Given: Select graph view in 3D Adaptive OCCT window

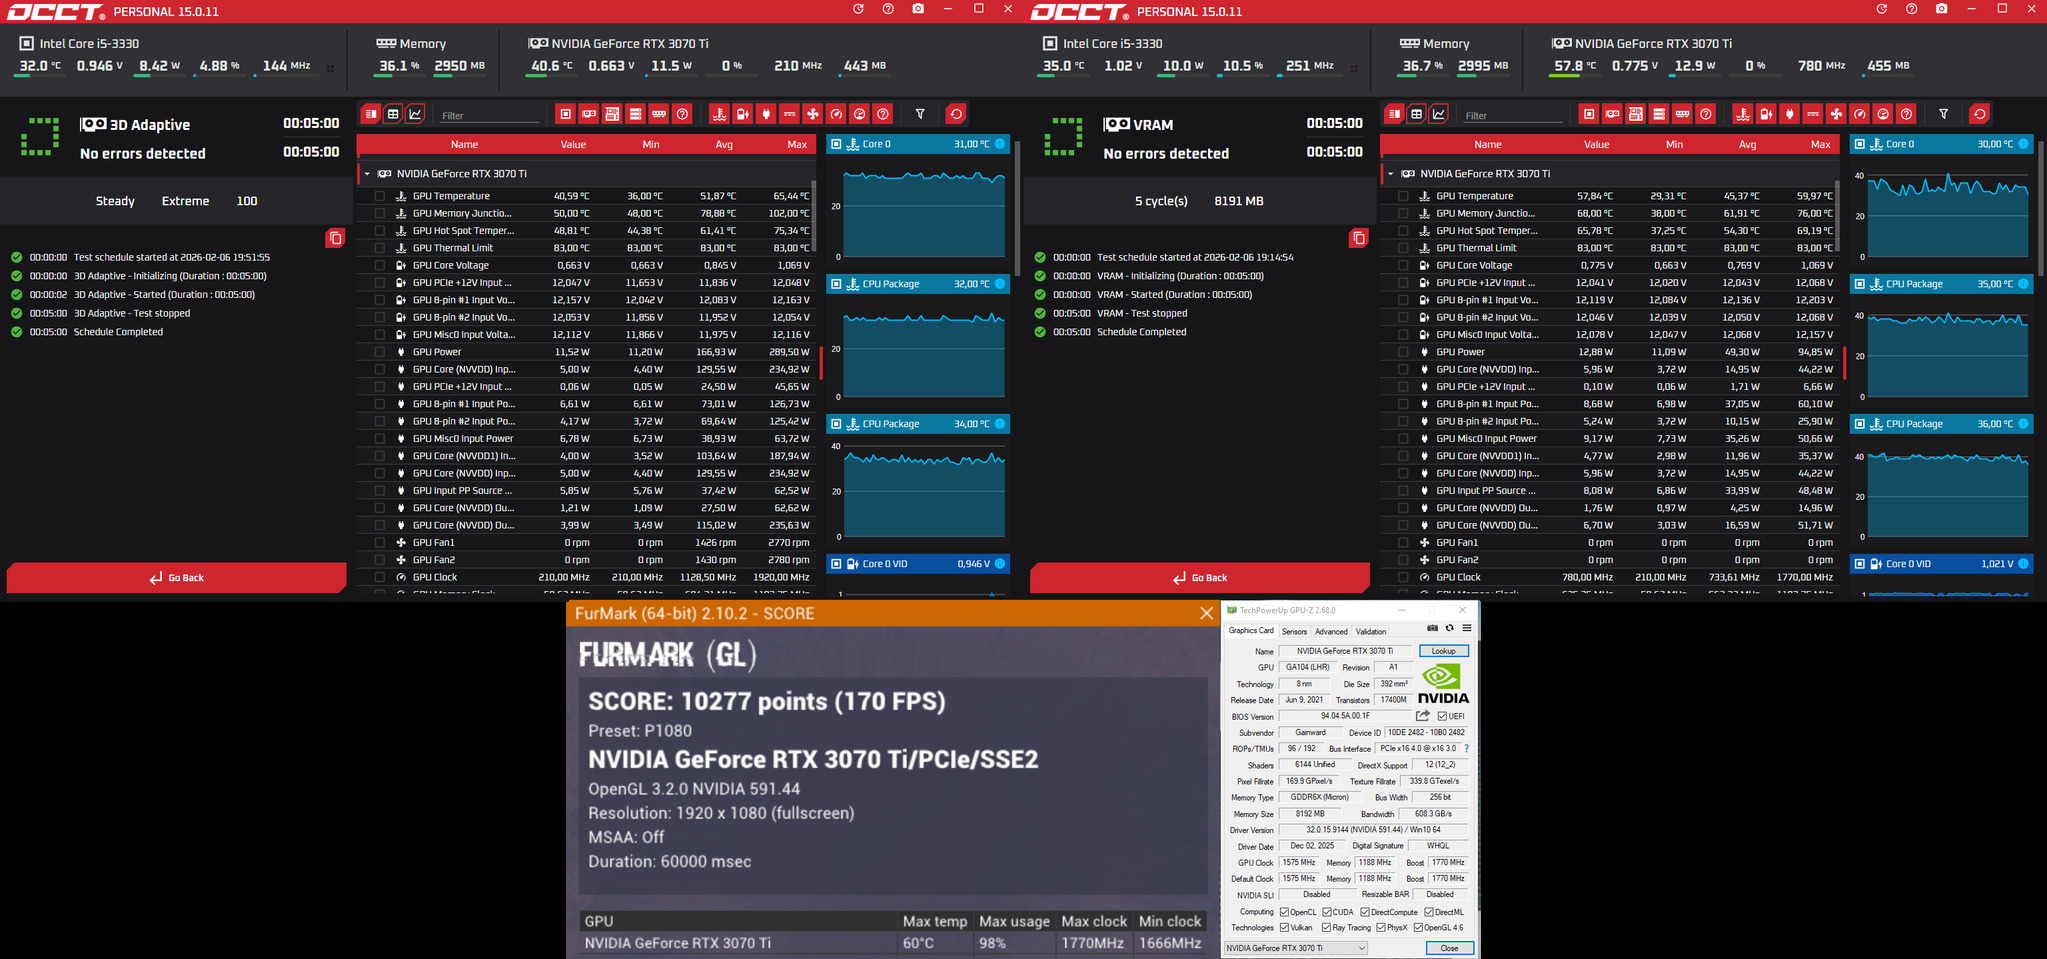Looking at the screenshot, I should click(415, 114).
